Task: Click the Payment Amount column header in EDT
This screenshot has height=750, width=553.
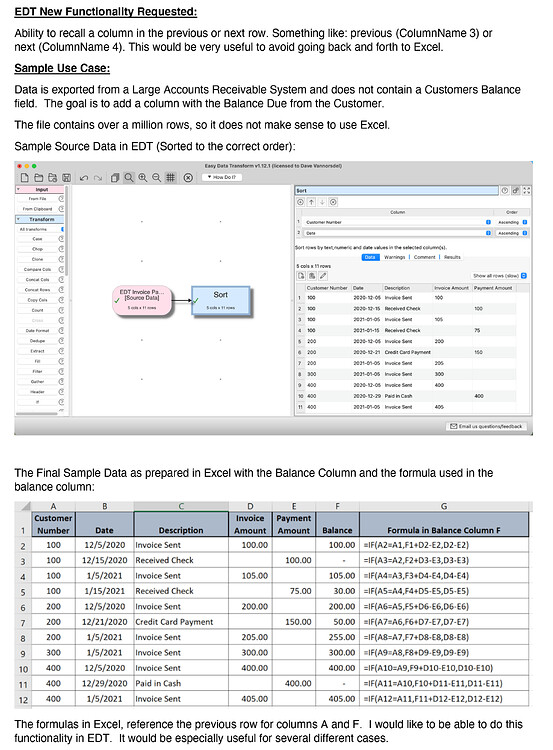Action: (493, 288)
